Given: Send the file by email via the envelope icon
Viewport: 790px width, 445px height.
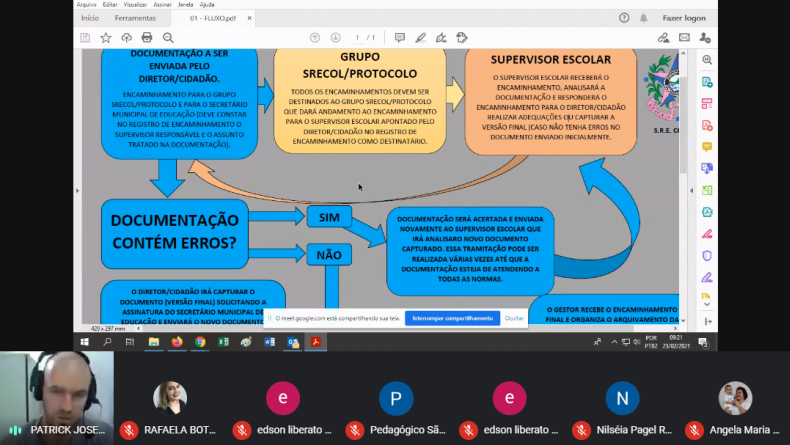Looking at the screenshot, I should click(684, 38).
